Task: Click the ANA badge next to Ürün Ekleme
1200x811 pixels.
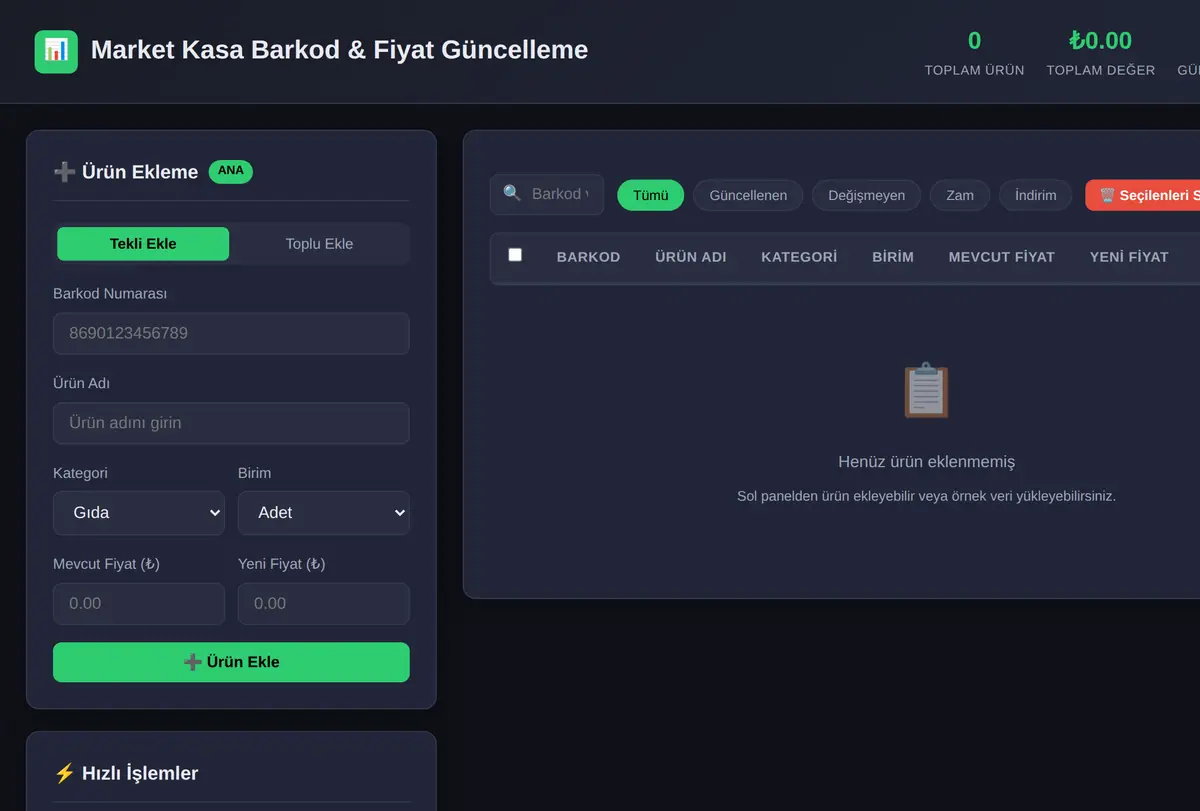Action: click(231, 171)
